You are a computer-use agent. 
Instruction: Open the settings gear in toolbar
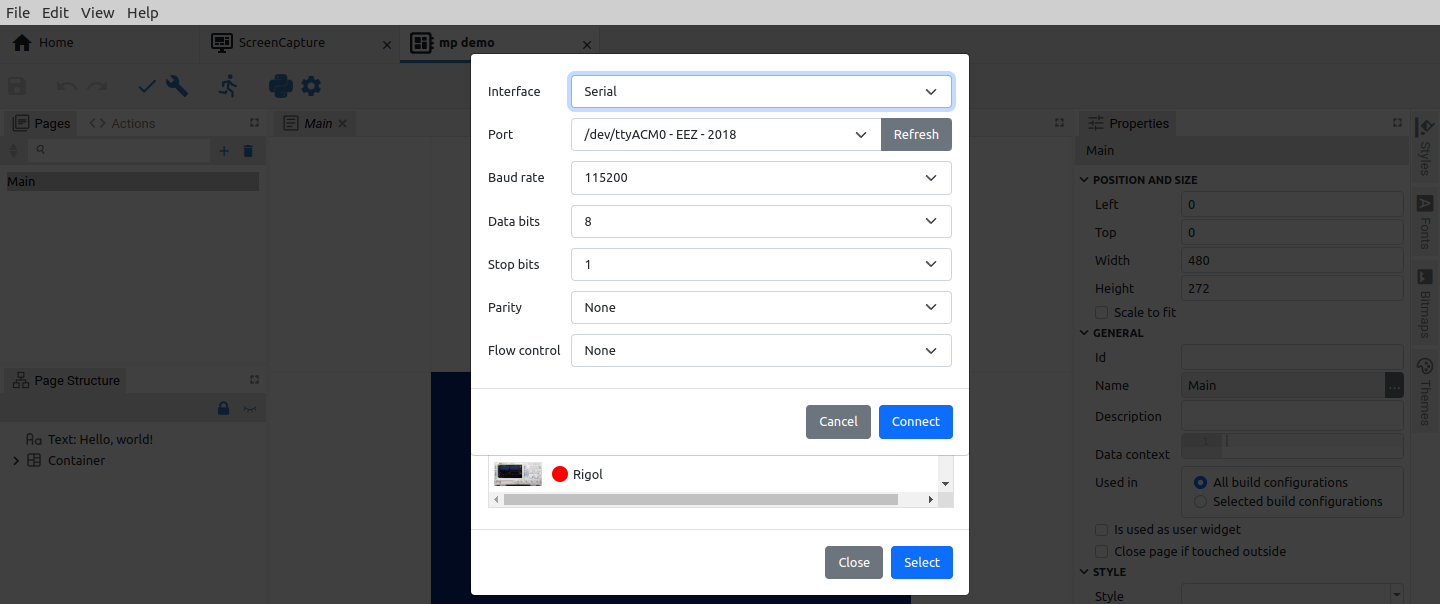[x=311, y=87]
